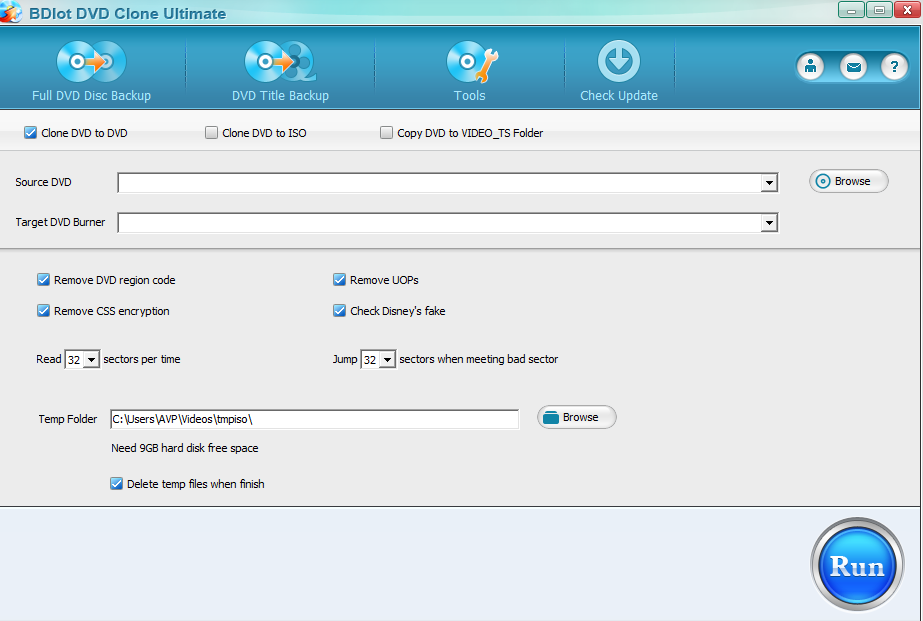Expand the Source DVD dropdown

tap(769, 183)
